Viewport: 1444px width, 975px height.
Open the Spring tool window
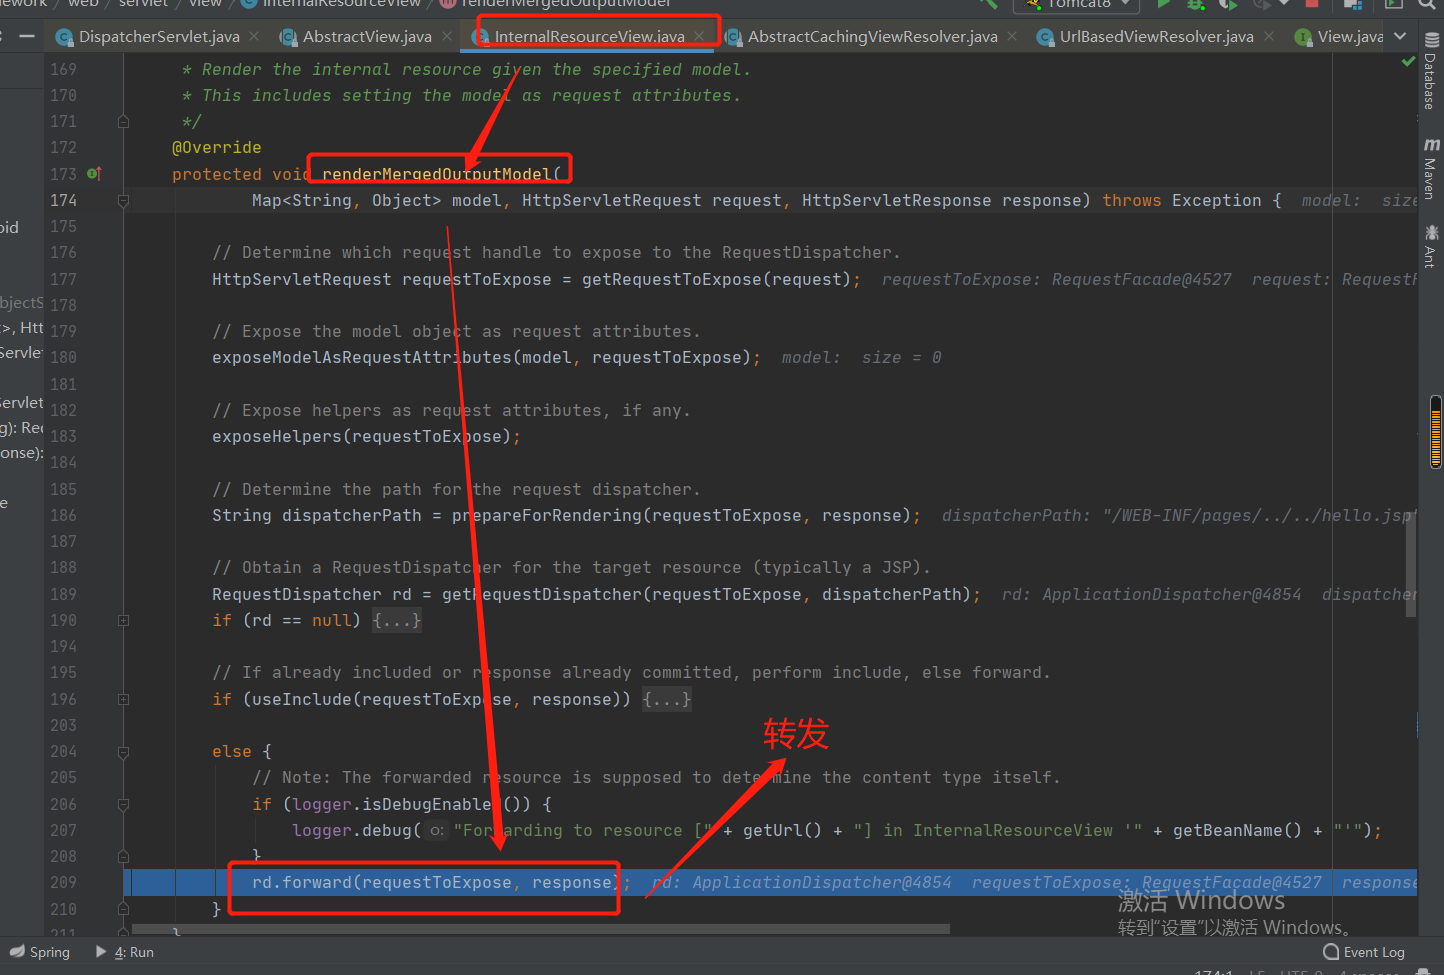pos(40,952)
